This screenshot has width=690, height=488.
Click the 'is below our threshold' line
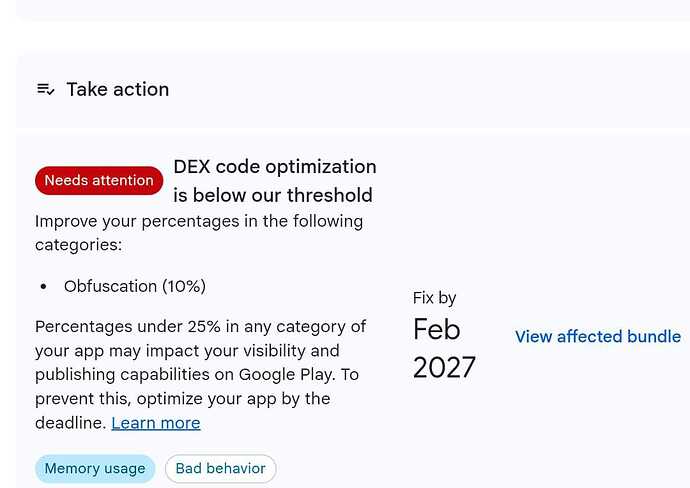pos(273,195)
